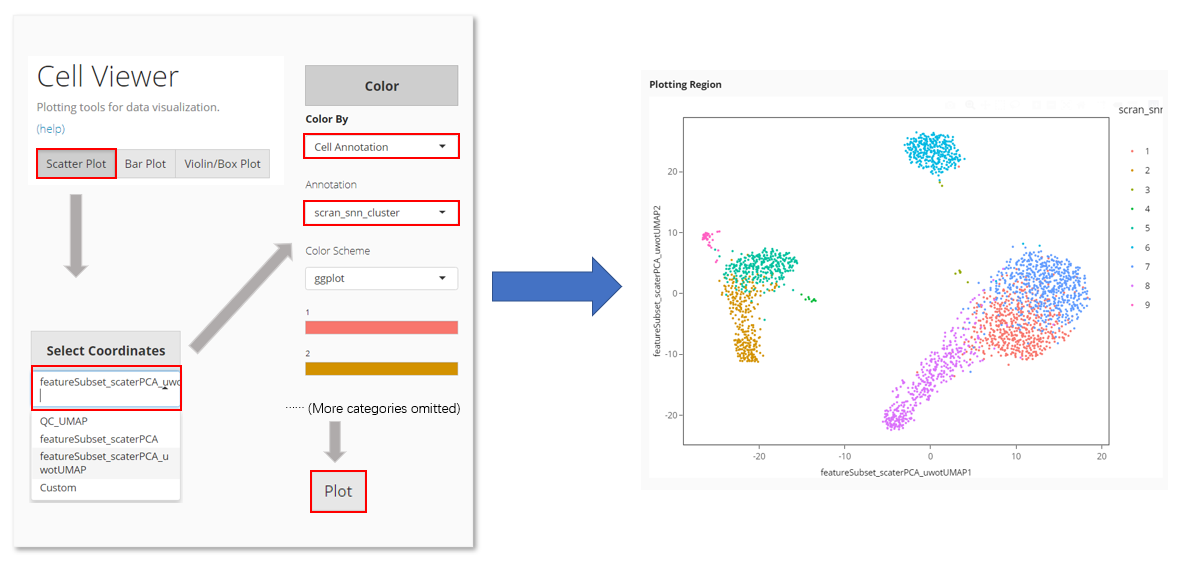Choose QC_UMAP from the coordinates list

[x=62, y=421]
